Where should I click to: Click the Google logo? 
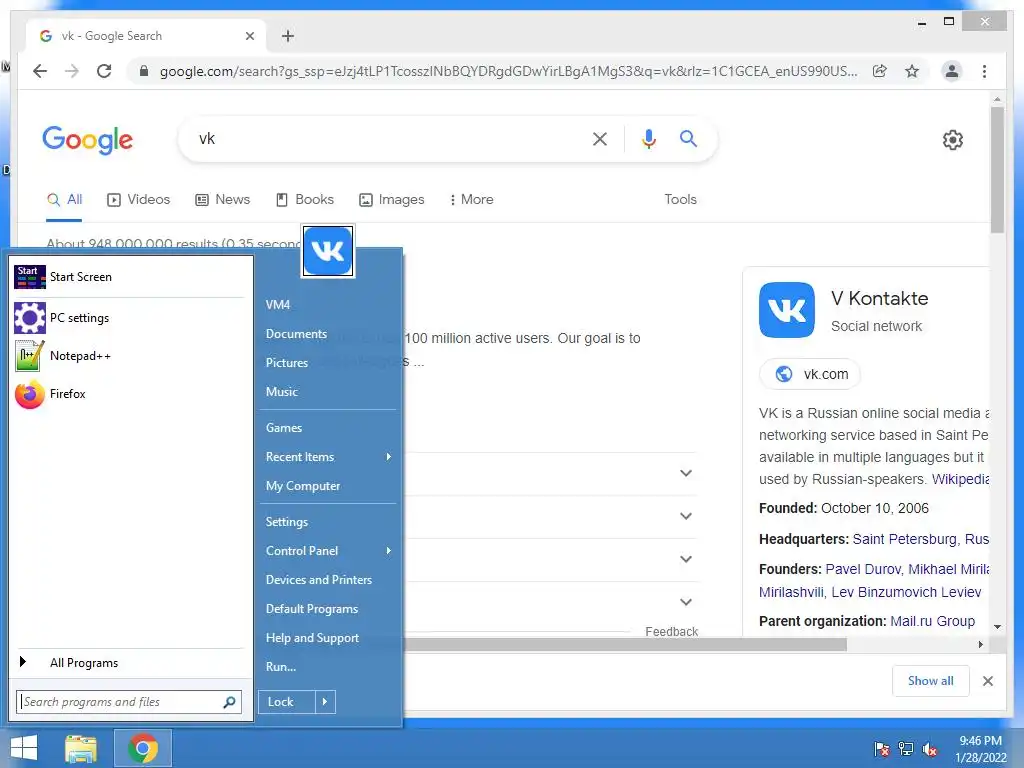tap(88, 140)
